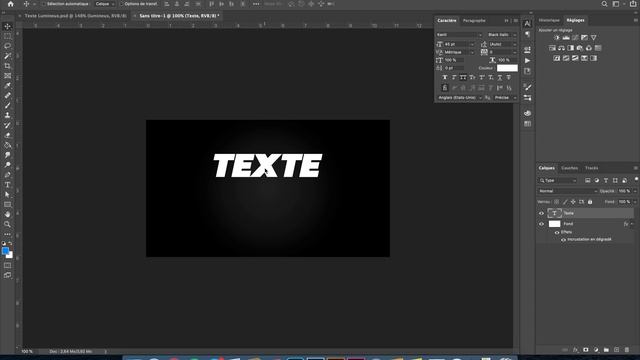Select the Zoom tool
640x360 pixels.
(x=7, y=224)
